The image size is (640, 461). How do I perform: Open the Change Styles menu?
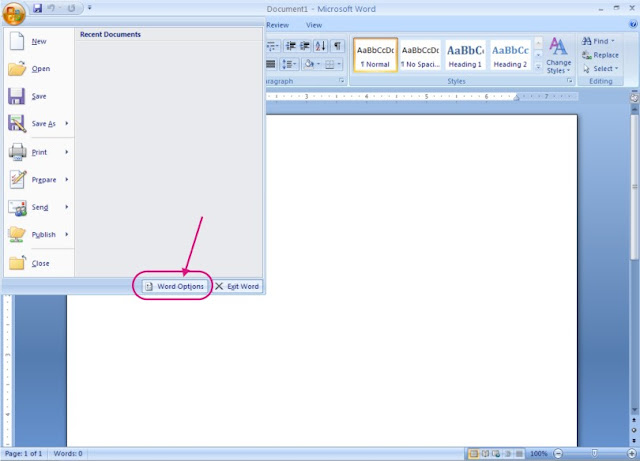558,56
